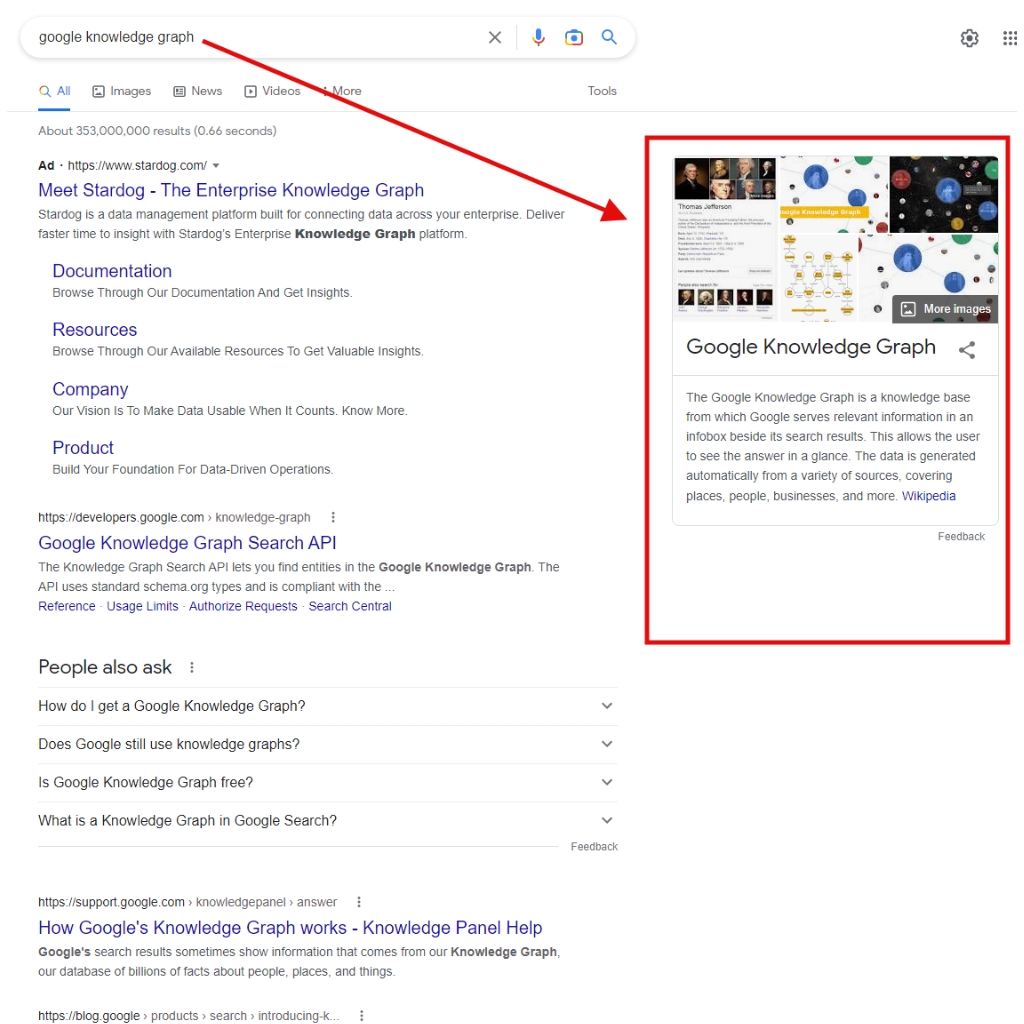Open 'How Google's Knowledge Graph works' result

click(x=290, y=927)
